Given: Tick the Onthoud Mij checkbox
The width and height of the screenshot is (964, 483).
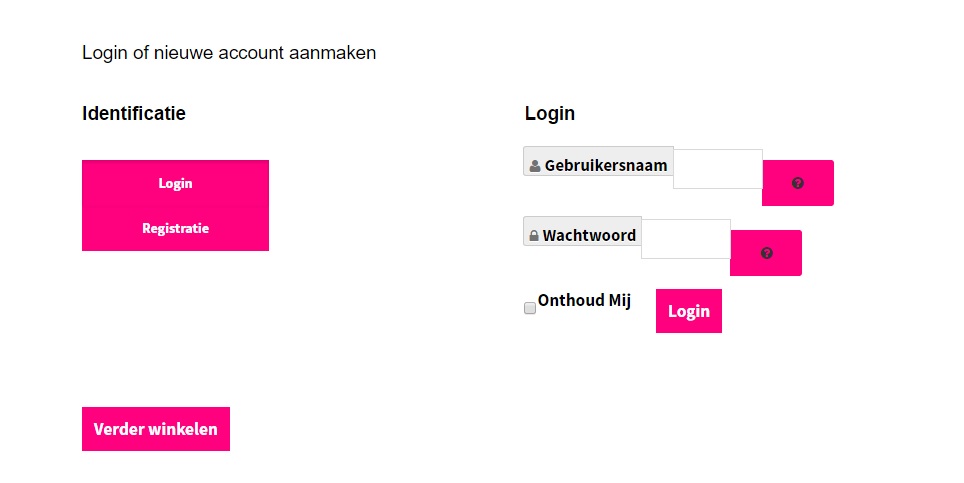Looking at the screenshot, I should coord(530,309).
